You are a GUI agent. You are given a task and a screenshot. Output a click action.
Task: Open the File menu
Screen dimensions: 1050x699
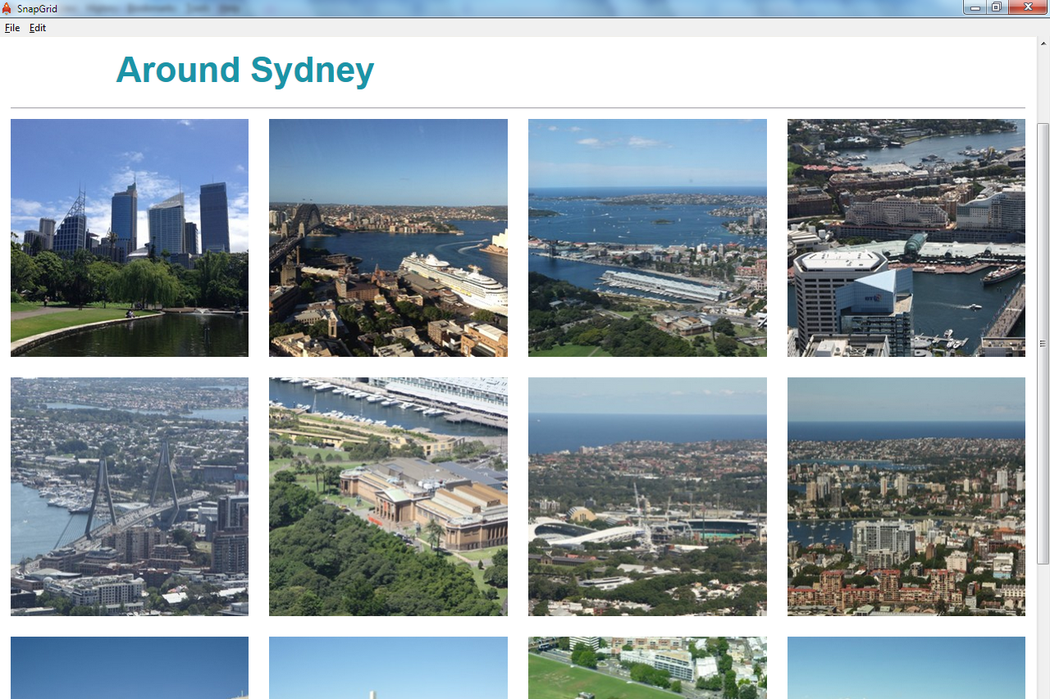coord(12,28)
